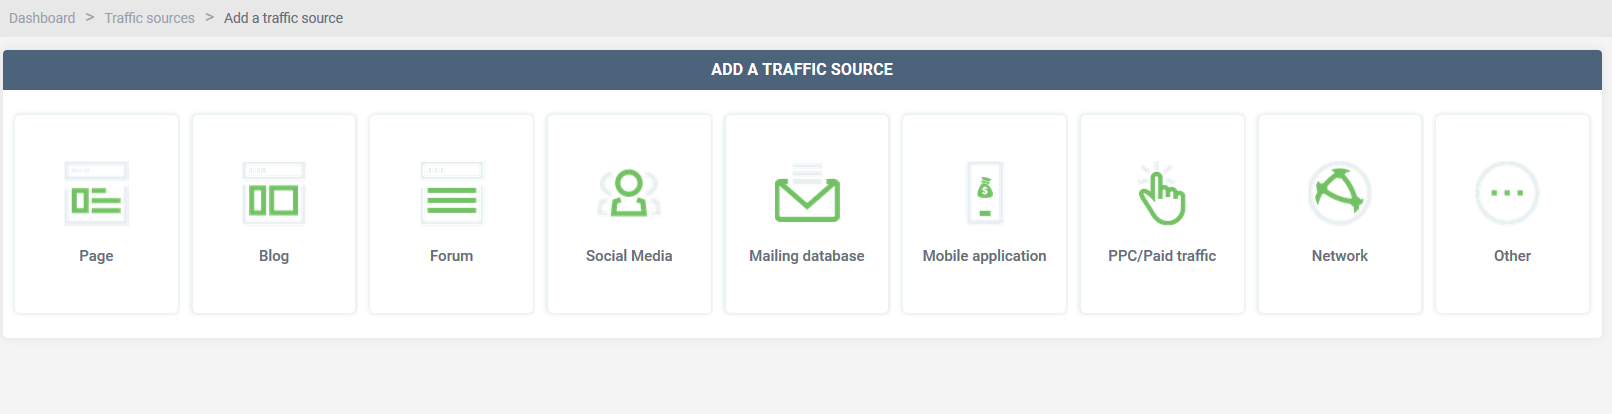Choose the "Social Media" text label
1612x414 pixels.
(x=629, y=256)
